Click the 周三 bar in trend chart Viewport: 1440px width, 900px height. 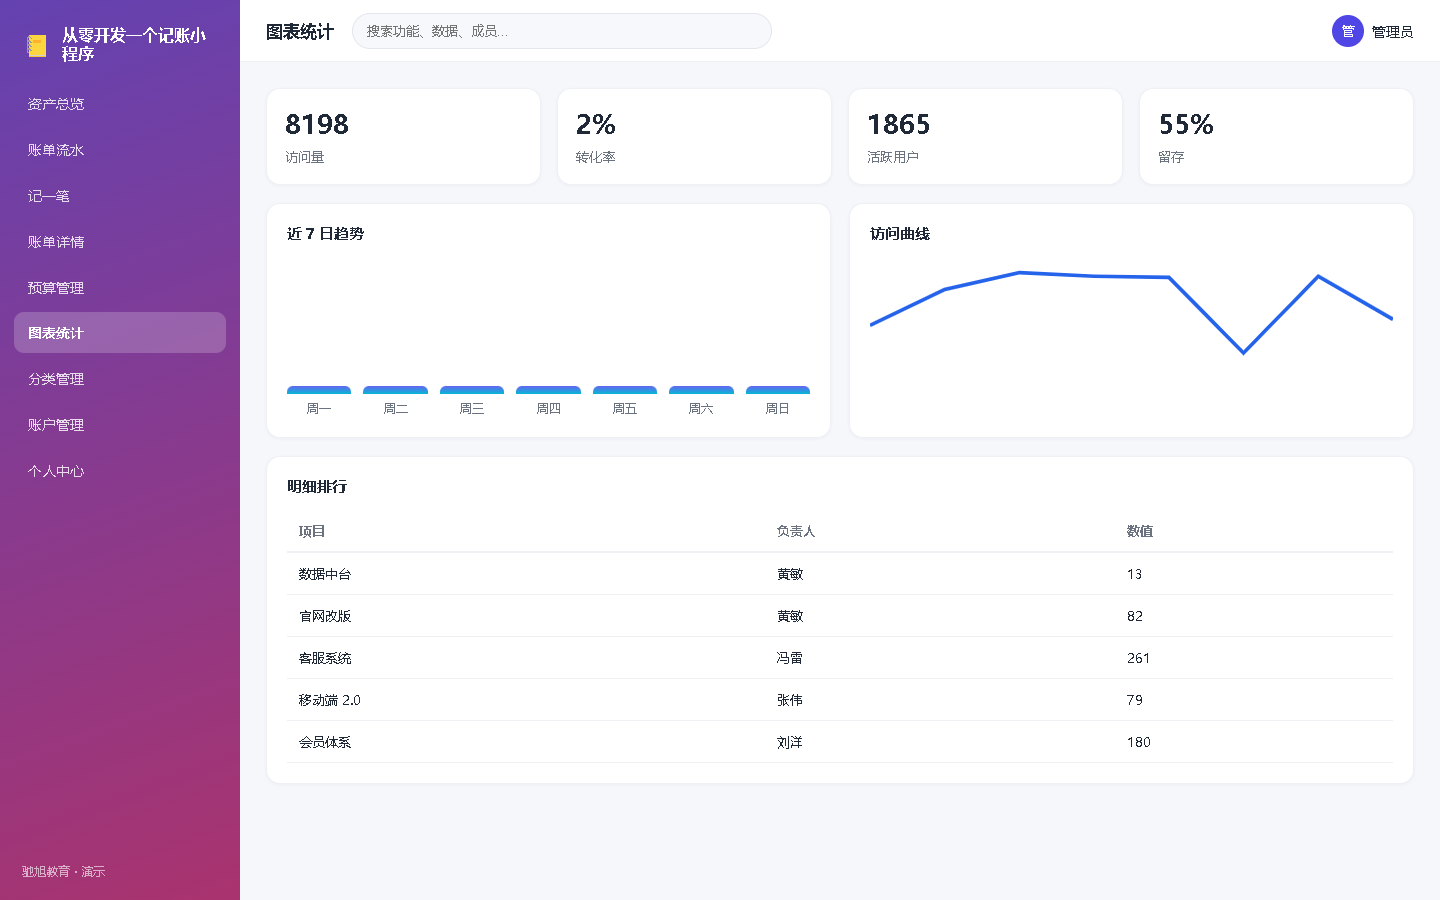472,390
